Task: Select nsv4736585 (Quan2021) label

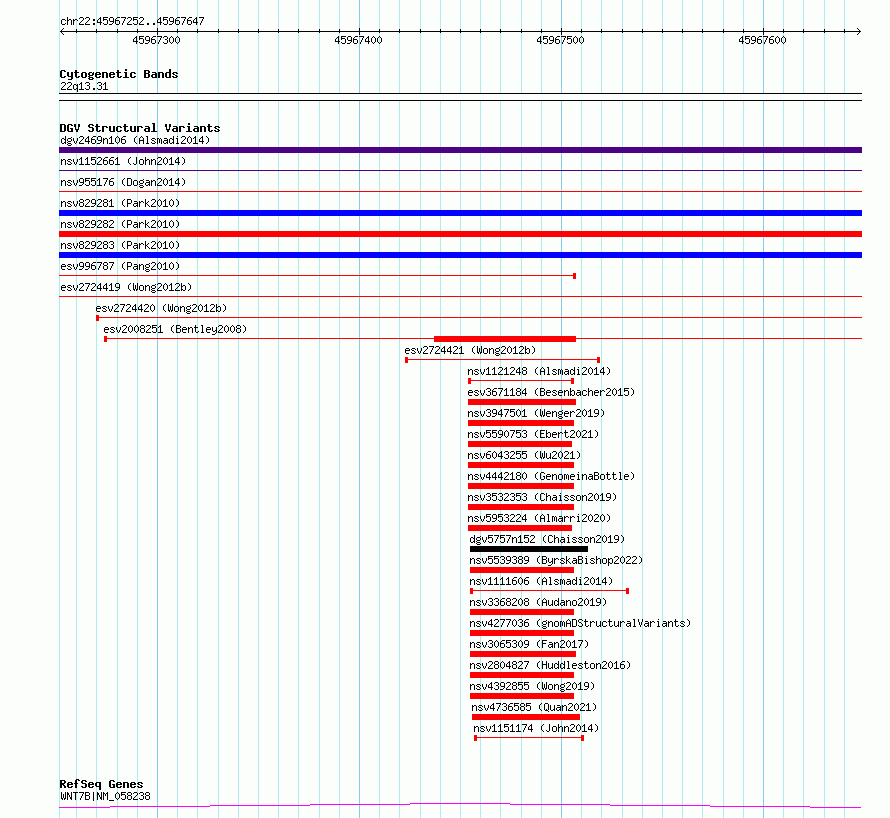Action: point(534,707)
